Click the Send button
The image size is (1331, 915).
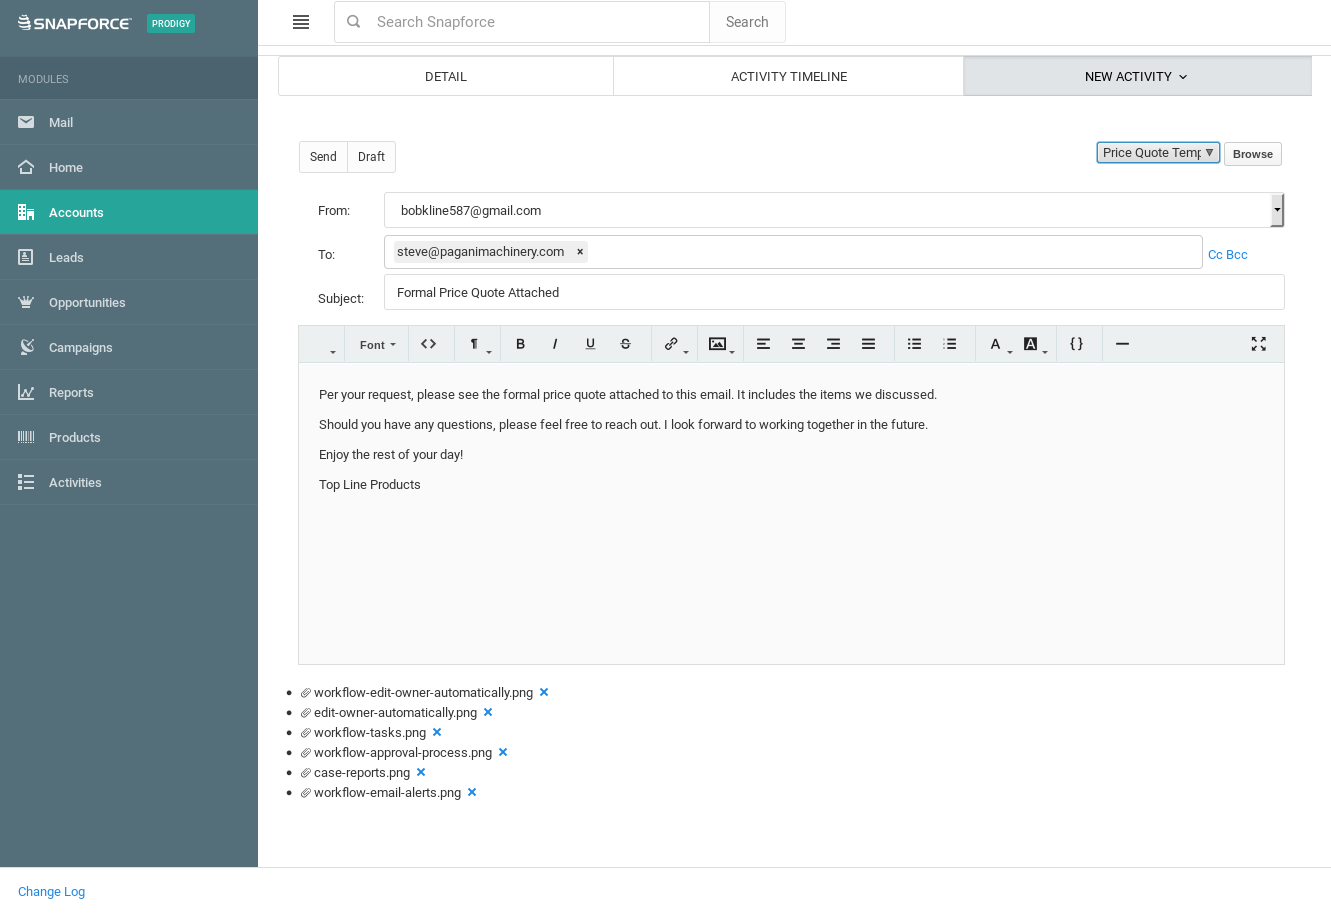pos(323,157)
